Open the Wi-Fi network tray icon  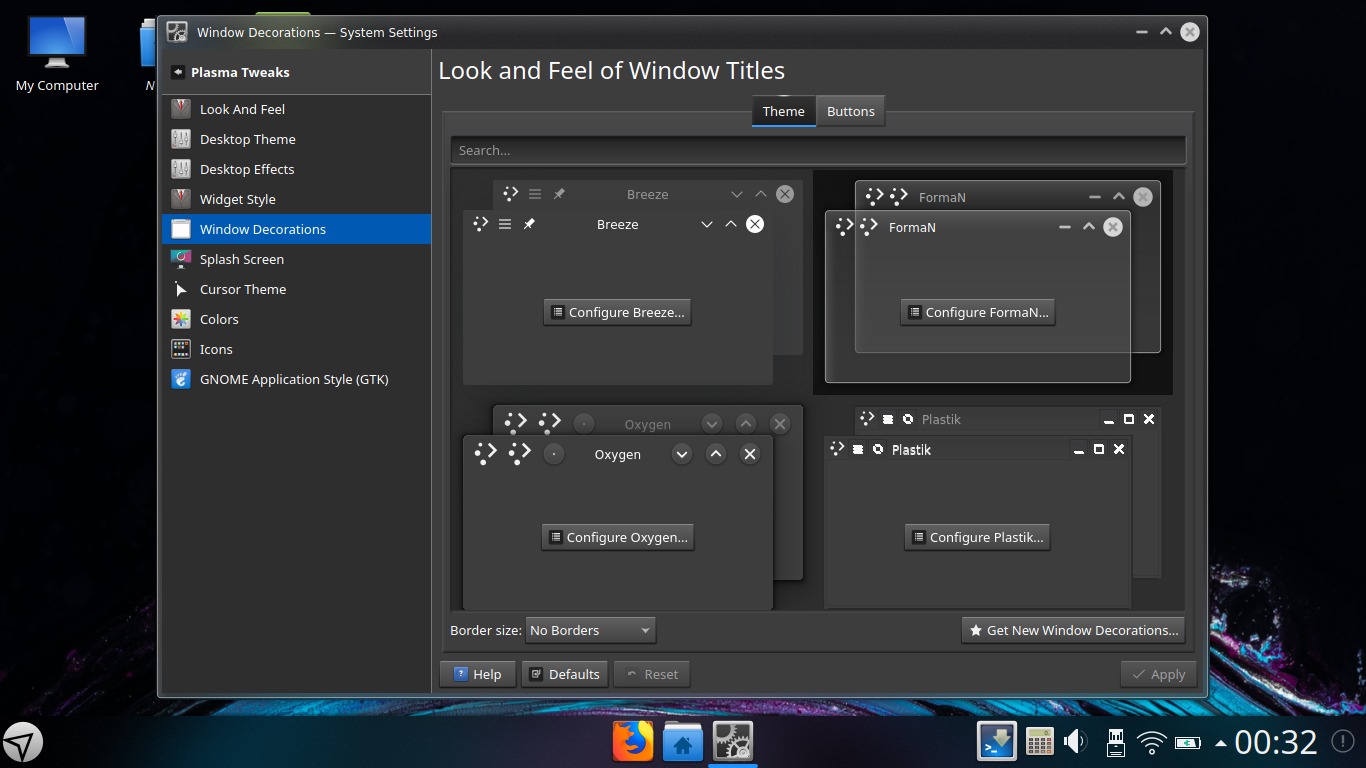[1152, 742]
